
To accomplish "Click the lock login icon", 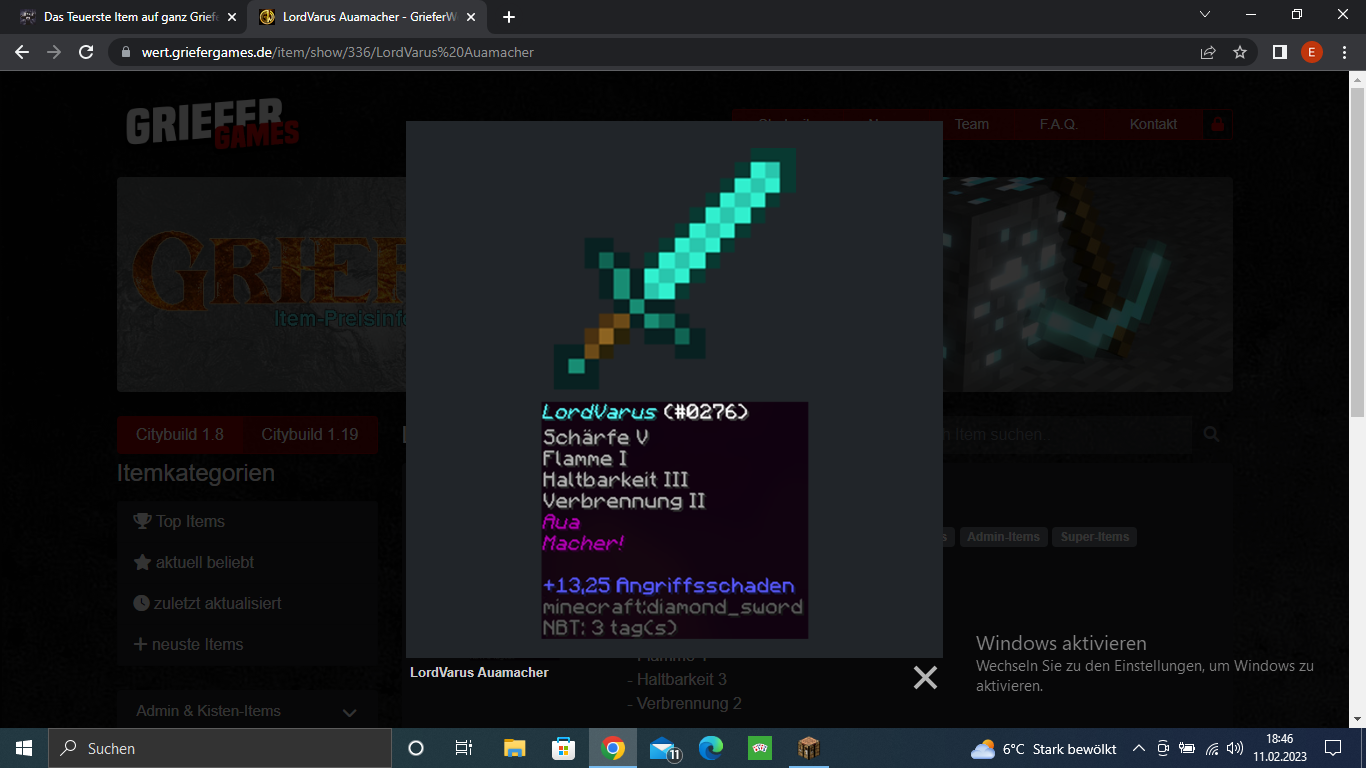I will tap(1217, 124).
